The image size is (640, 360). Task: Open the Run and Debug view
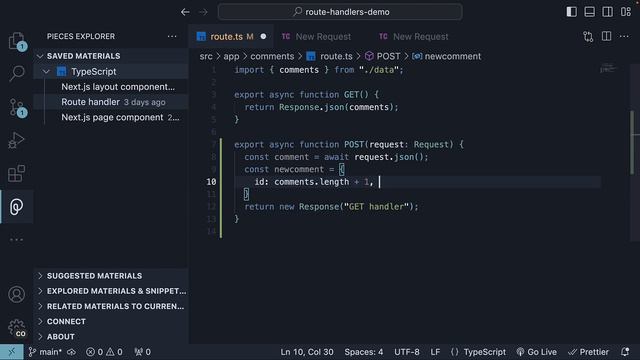[x=16, y=140]
